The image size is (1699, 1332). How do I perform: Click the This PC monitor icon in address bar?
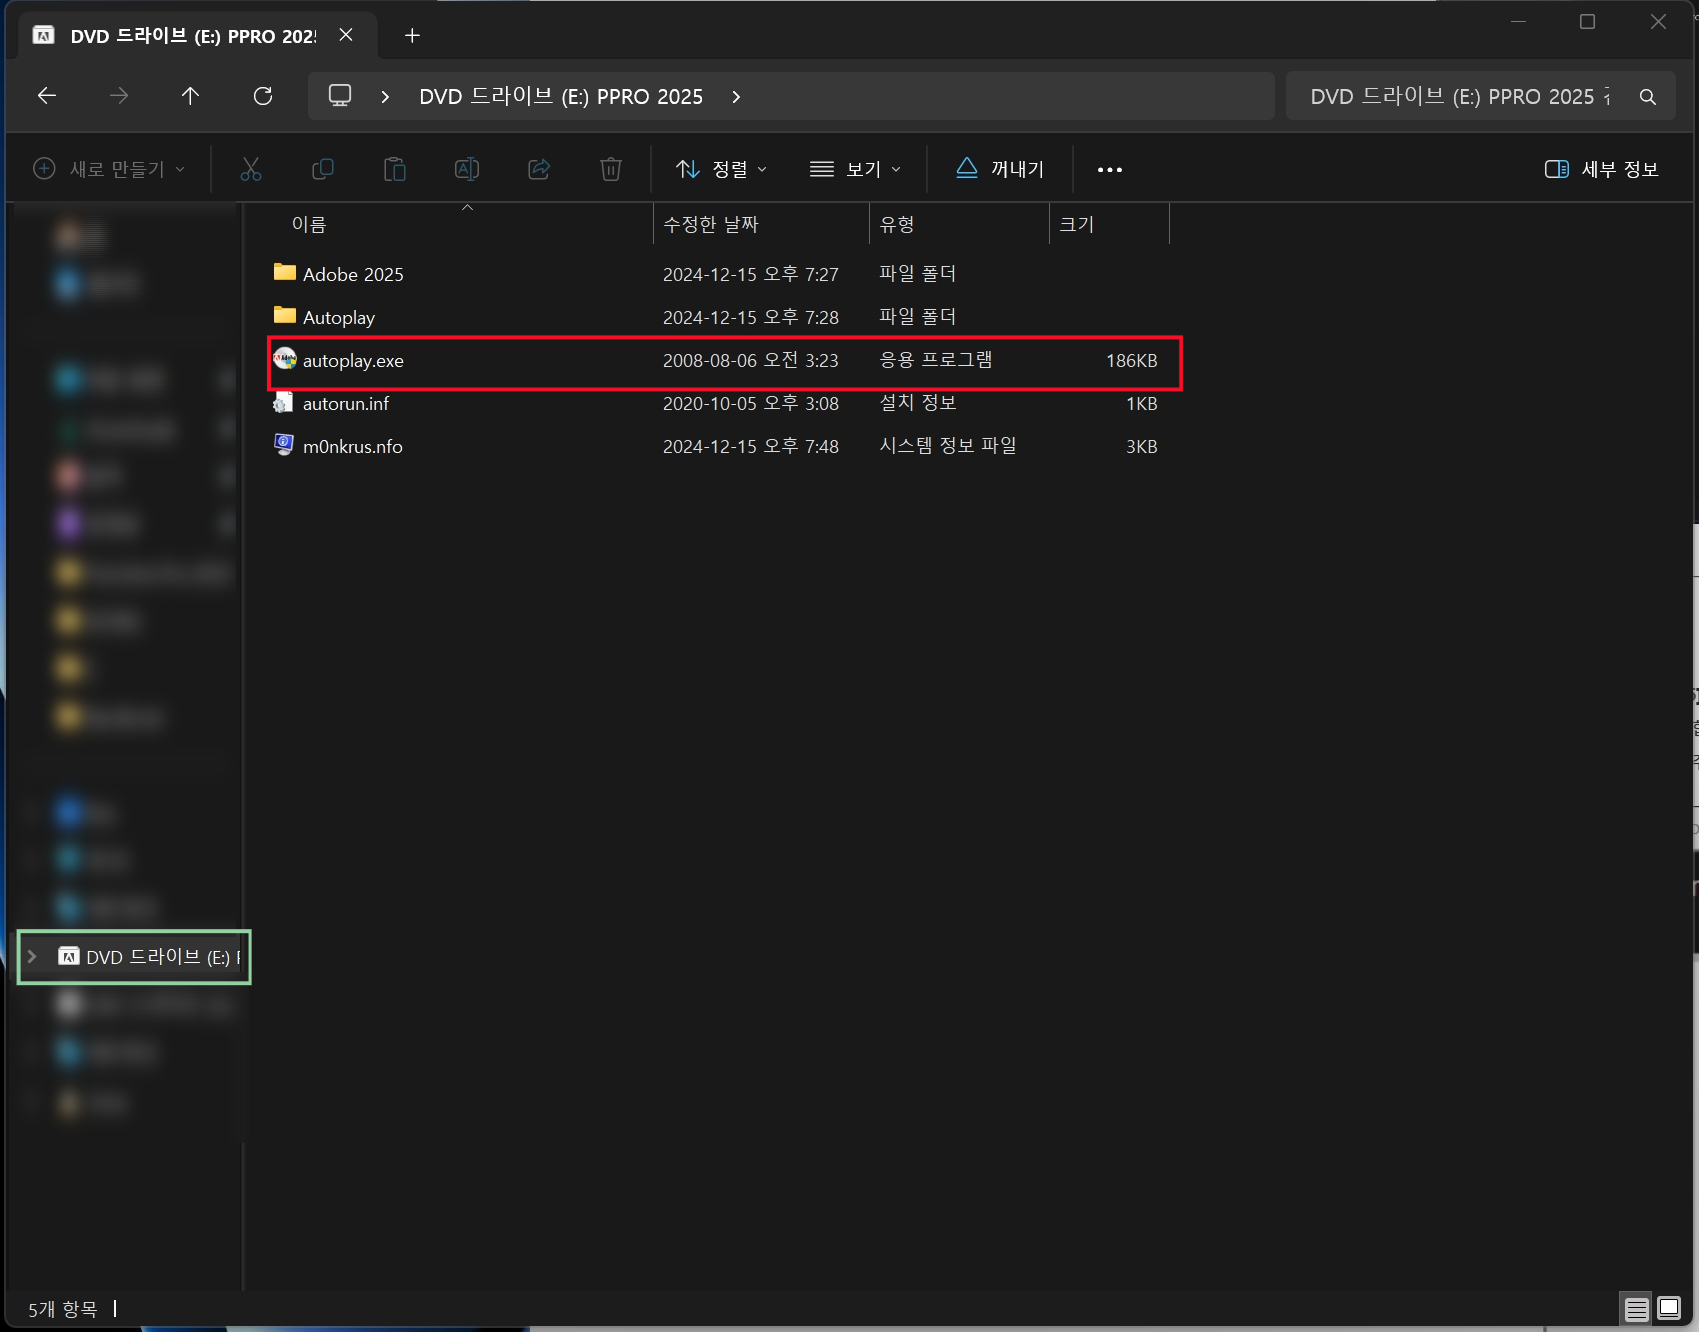point(340,96)
